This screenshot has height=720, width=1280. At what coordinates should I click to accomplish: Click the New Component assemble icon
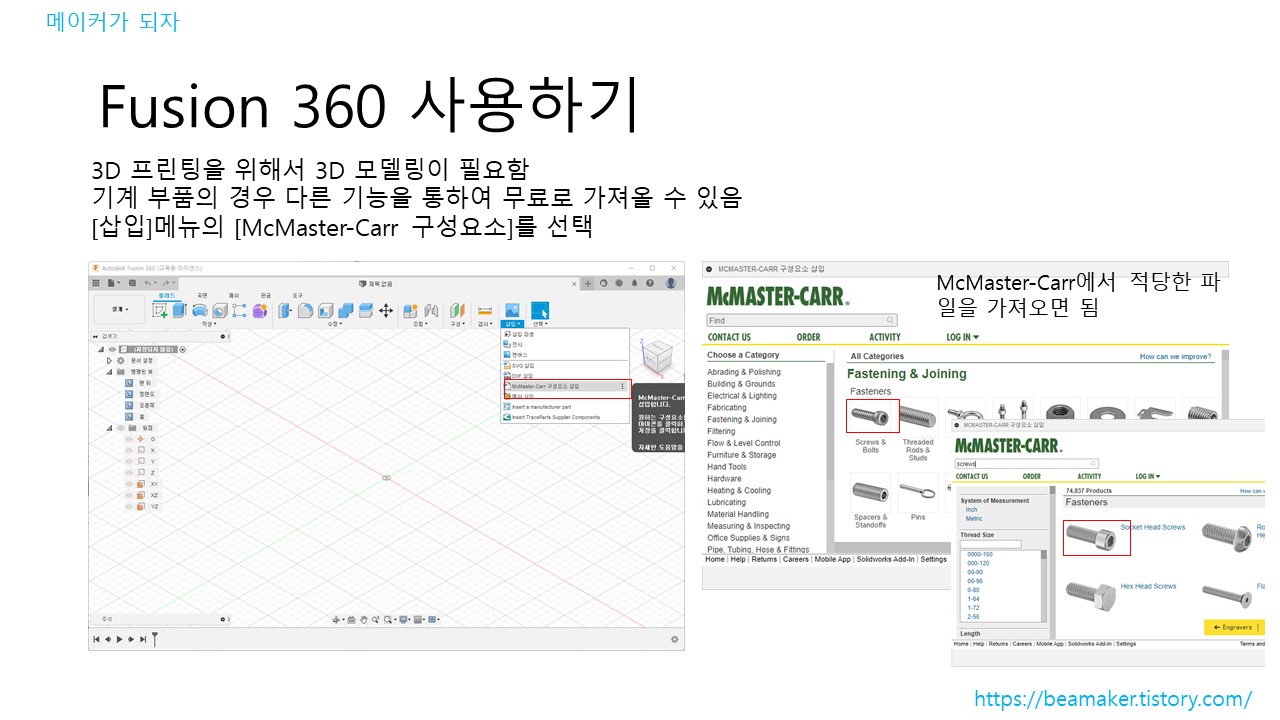point(411,310)
